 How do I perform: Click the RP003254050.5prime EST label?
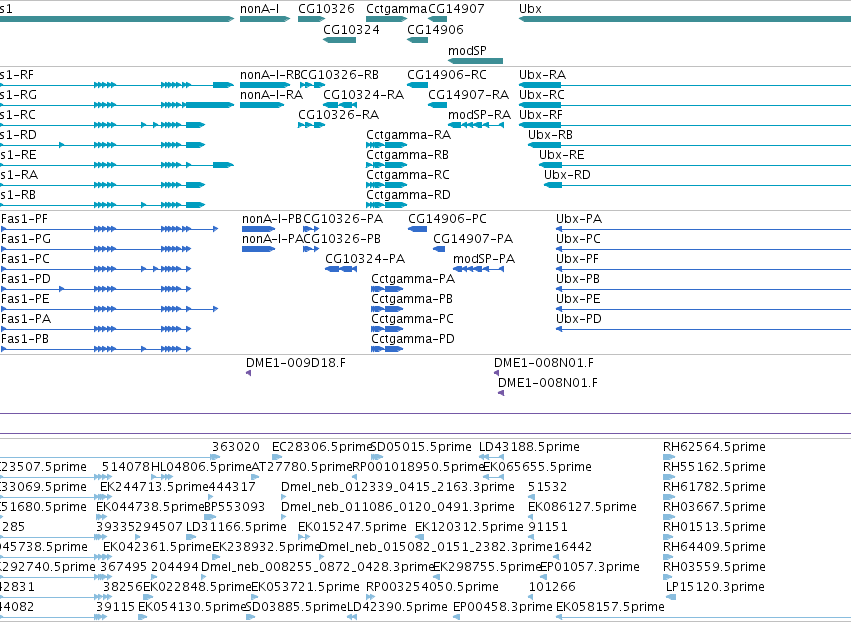pyautogui.click(x=433, y=587)
